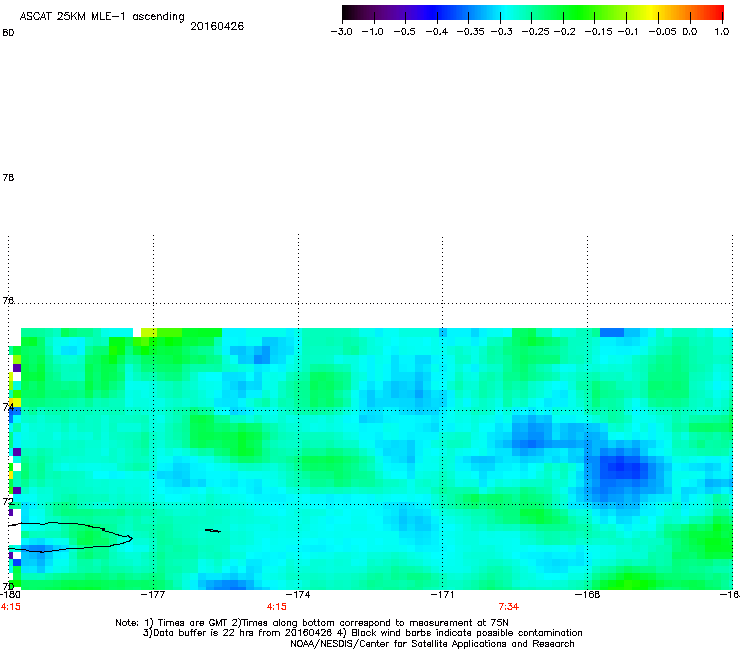This screenshot has width=740, height=650.
Task: Click the red end of the color bar
Action: click(717, 12)
